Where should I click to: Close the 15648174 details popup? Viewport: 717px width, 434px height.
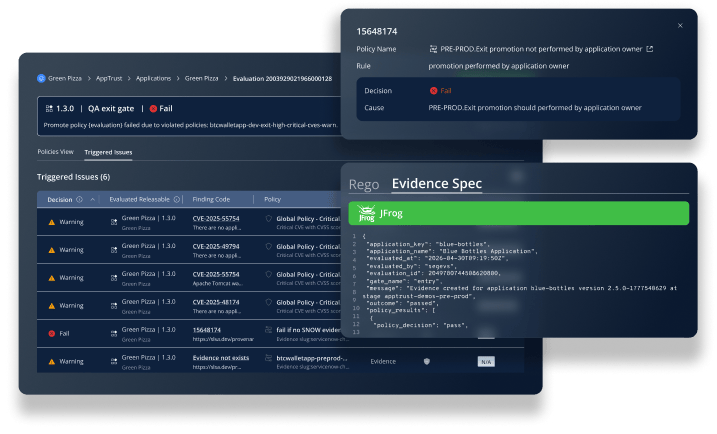point(680,26)
